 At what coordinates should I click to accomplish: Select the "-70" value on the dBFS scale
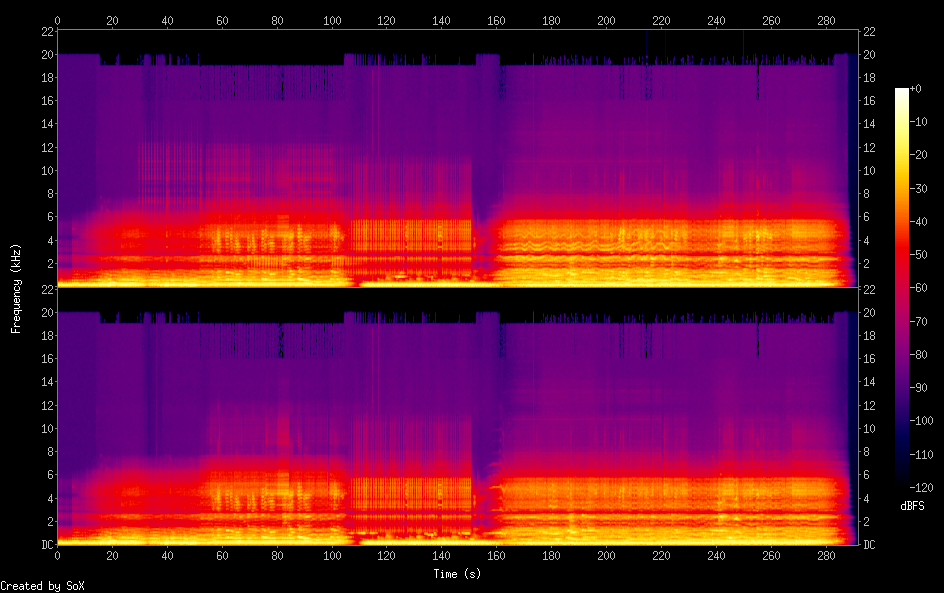pyautogui.click(x=919, y=321)
